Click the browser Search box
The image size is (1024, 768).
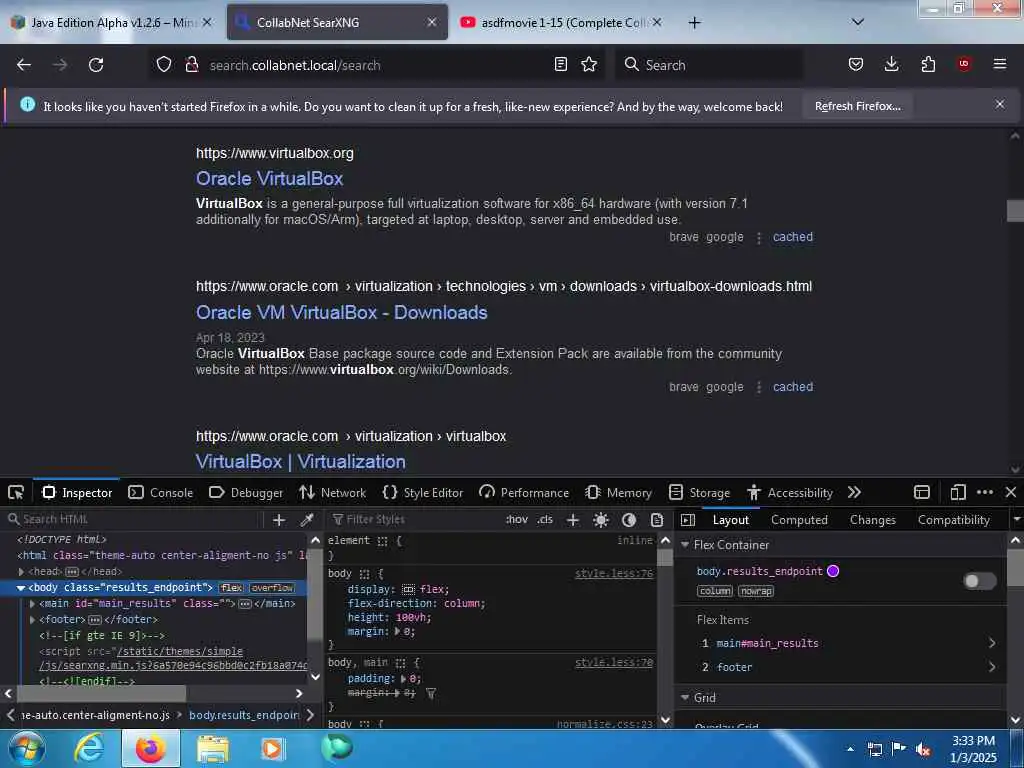click(x=709, y=65)
